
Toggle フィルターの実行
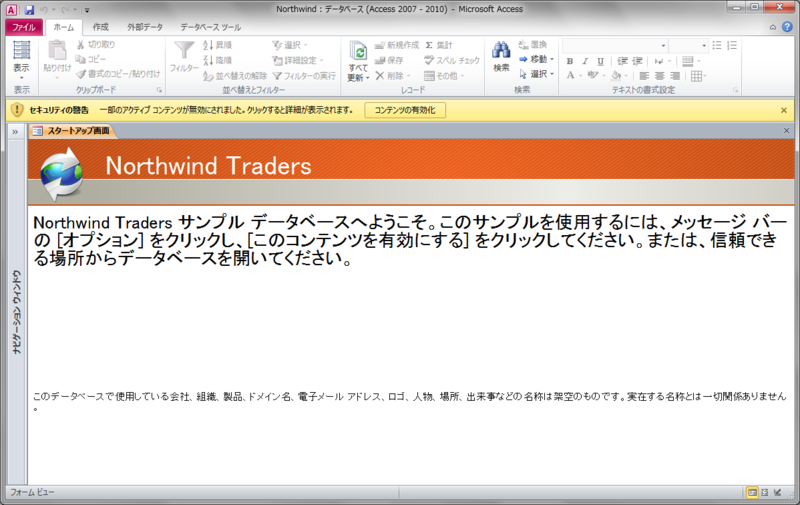tap(304, 75)
